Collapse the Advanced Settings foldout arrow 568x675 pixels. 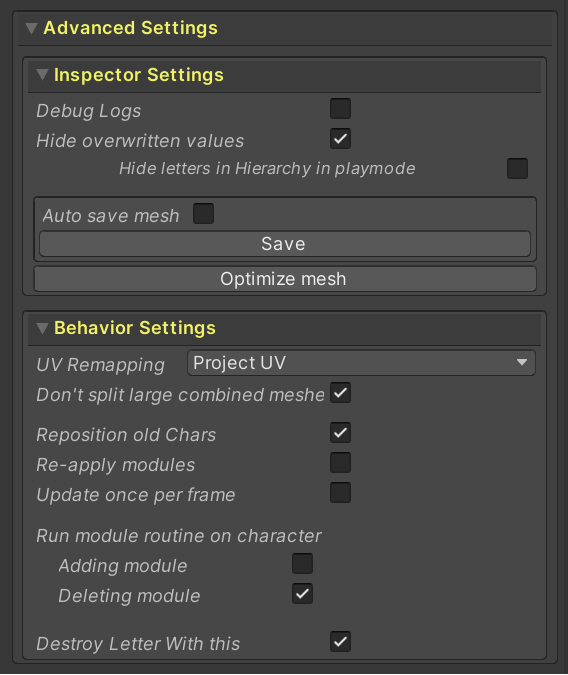(x=31, y=29)
